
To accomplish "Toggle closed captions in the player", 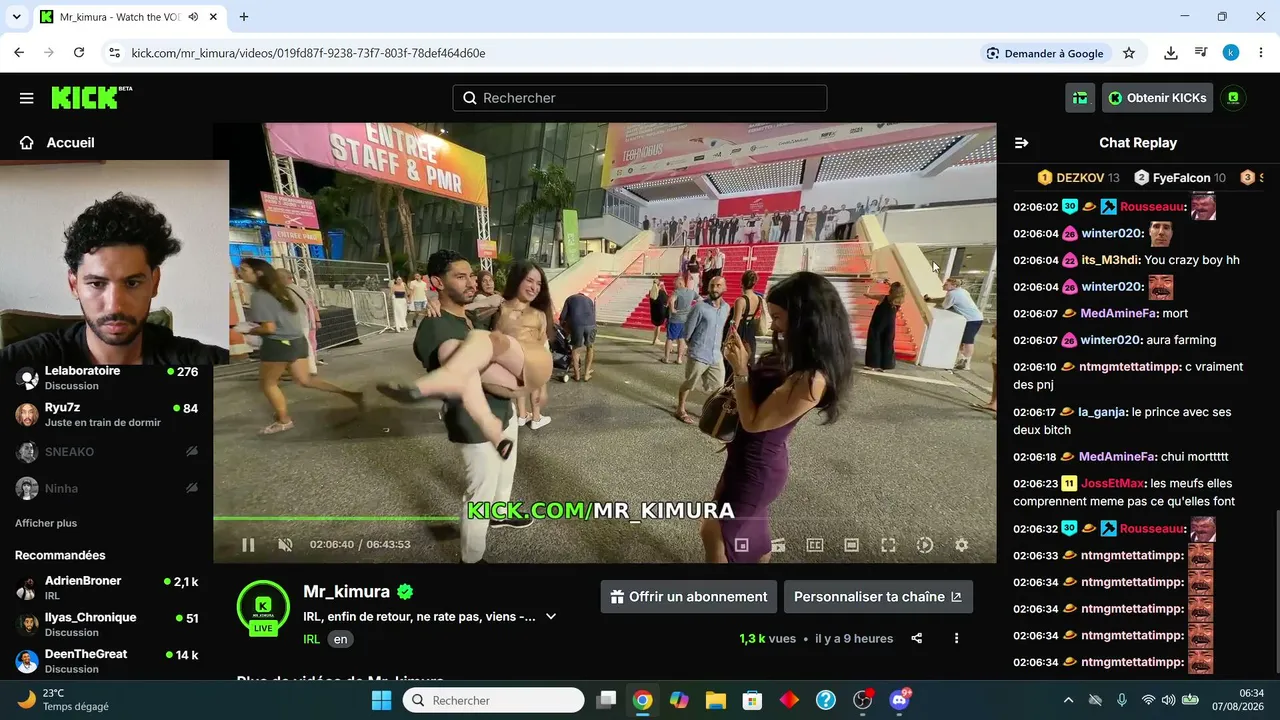I will pos(815,545).
